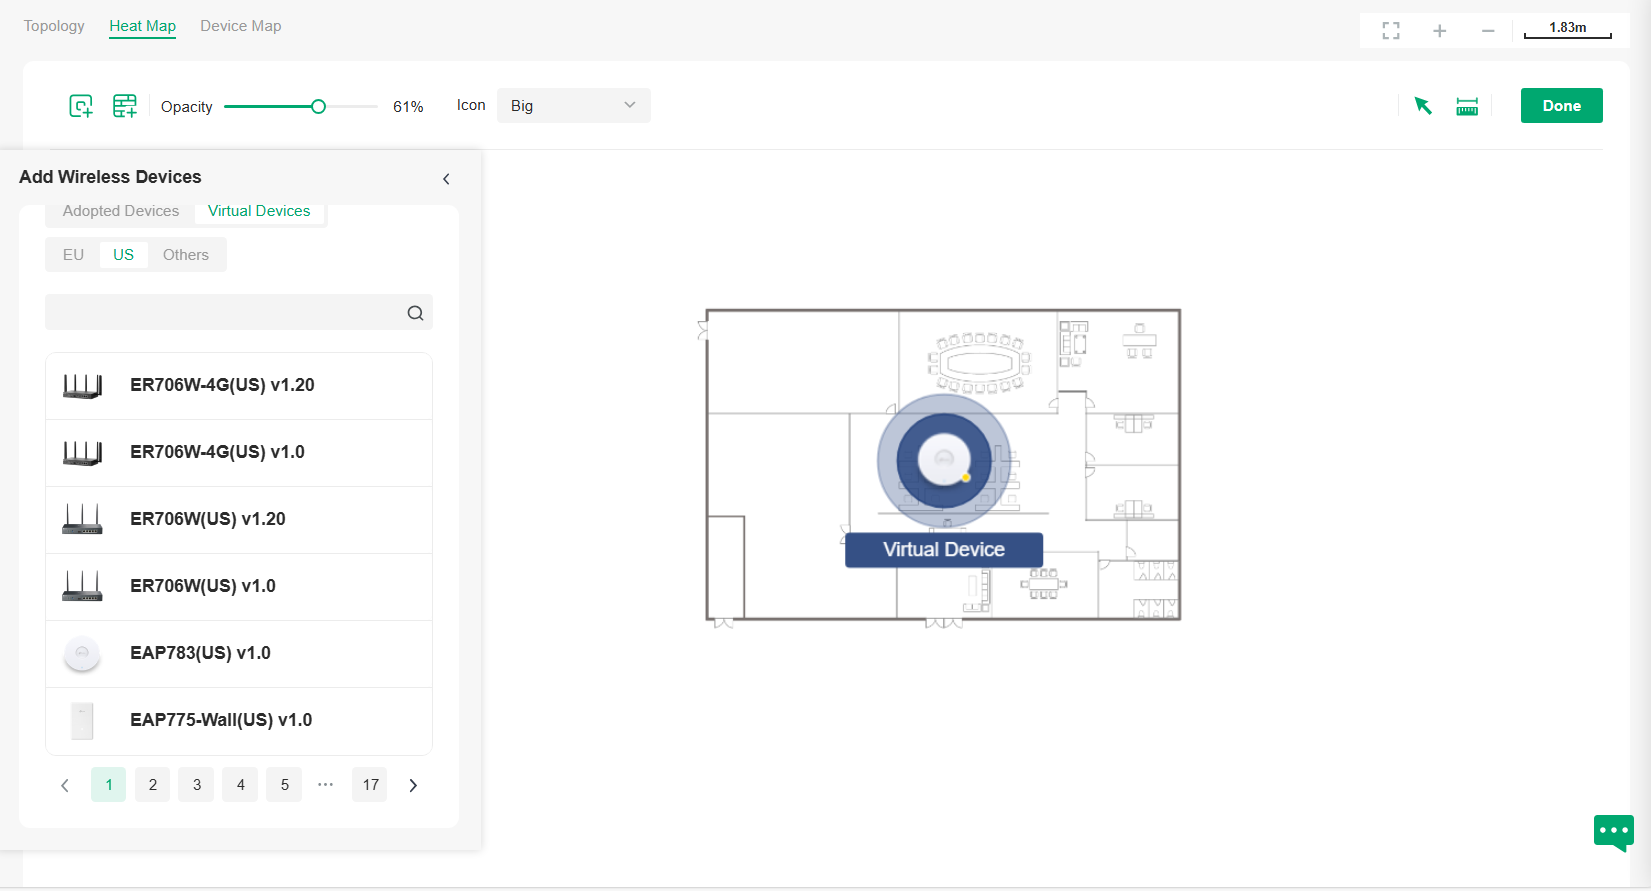Select the Others region option
1651x891 pixels.
186,255
